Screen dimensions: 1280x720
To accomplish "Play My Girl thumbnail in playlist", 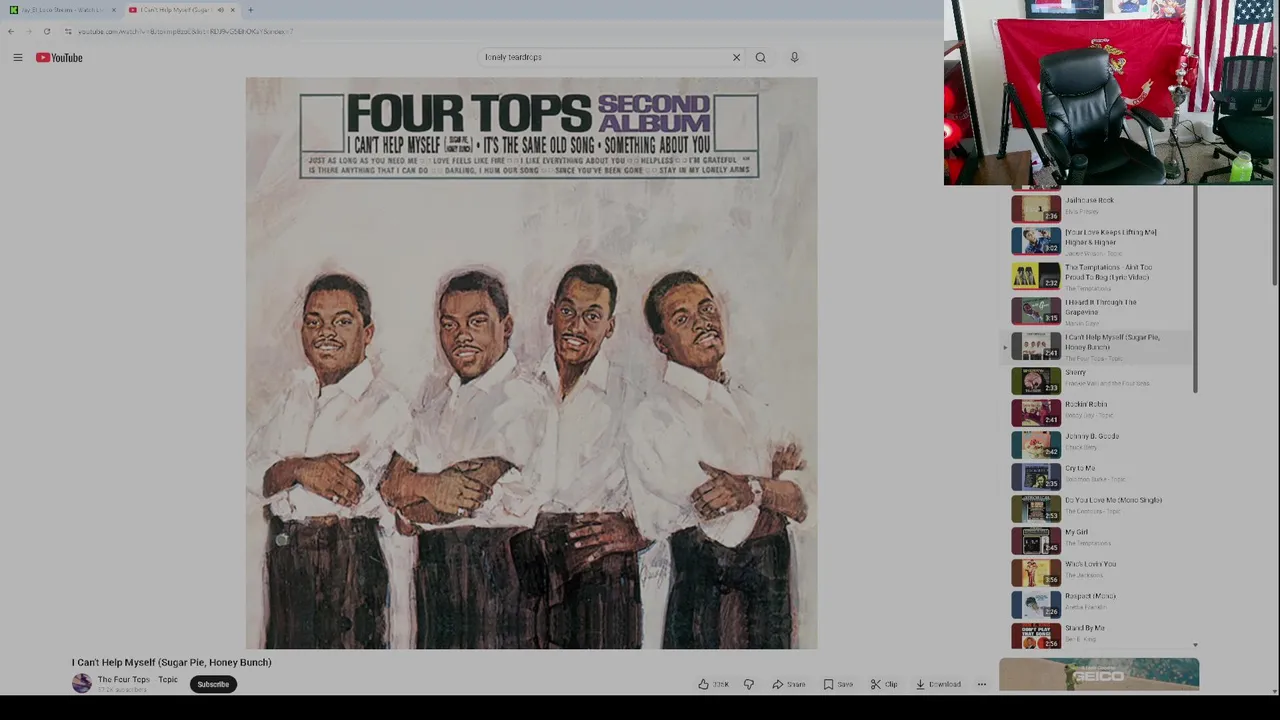I will coord(1036,540).
